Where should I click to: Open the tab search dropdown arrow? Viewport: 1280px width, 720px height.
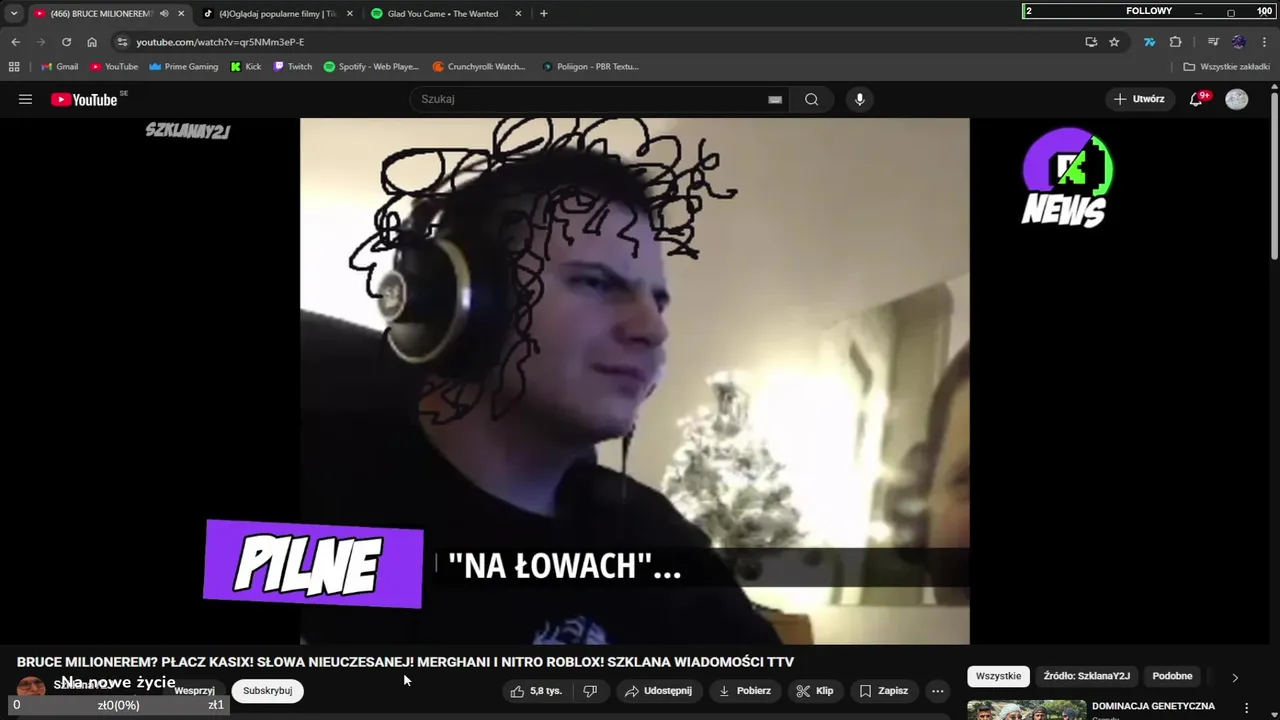coord(14,14)
